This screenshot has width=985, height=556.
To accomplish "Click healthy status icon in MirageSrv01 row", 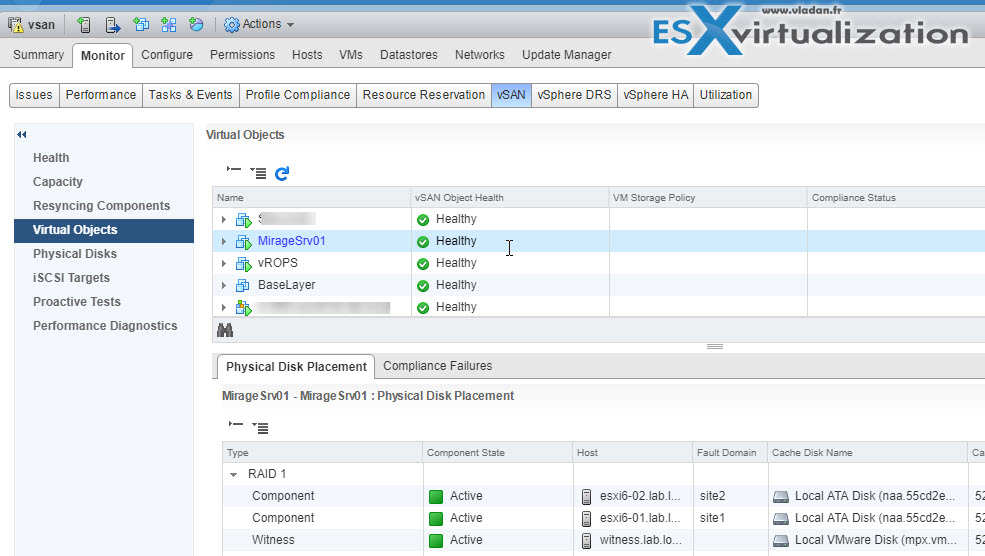I will click(423, 242).
